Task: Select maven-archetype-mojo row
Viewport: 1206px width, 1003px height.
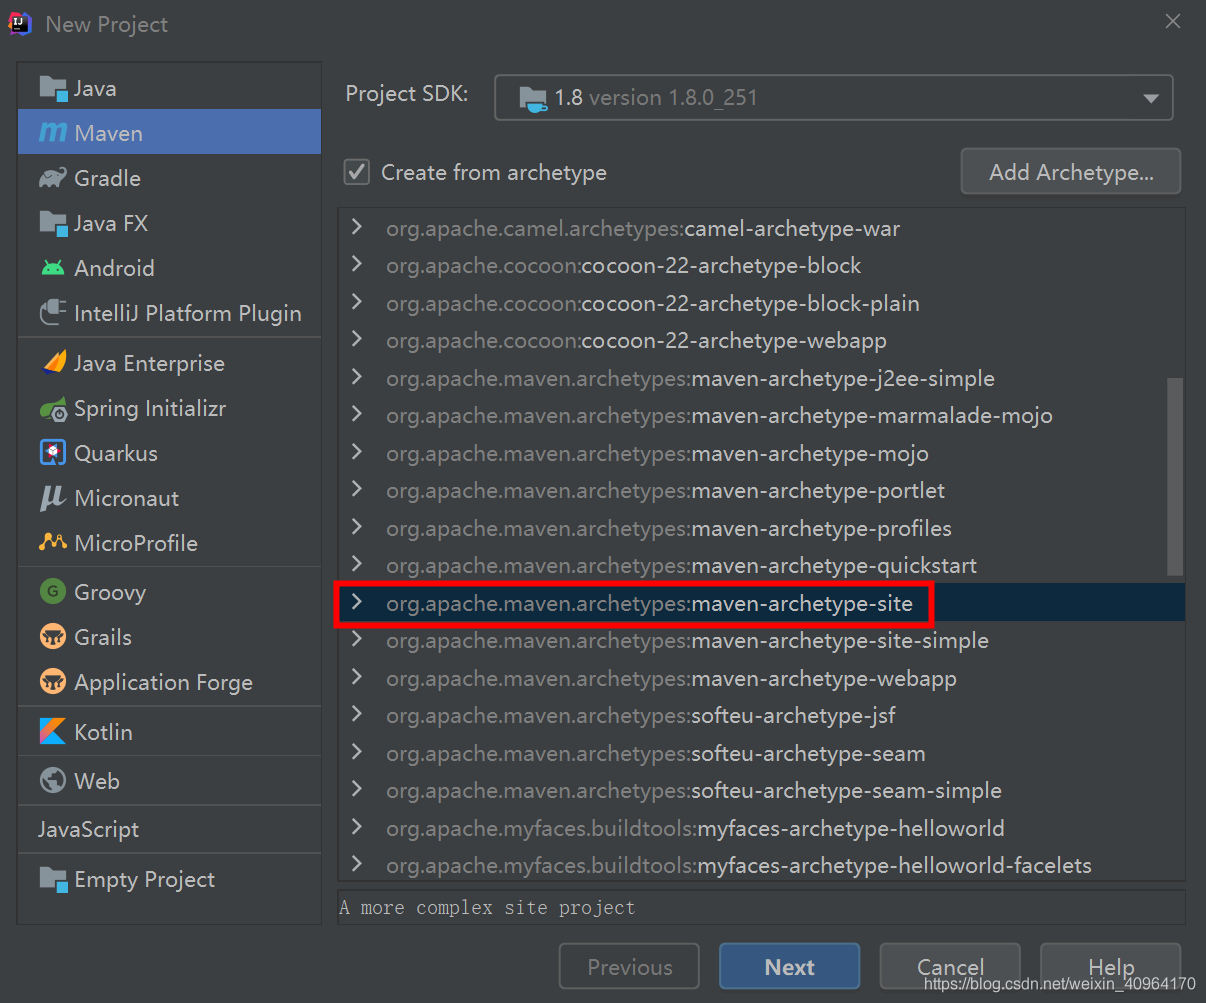Action: [x=761, y=453]
